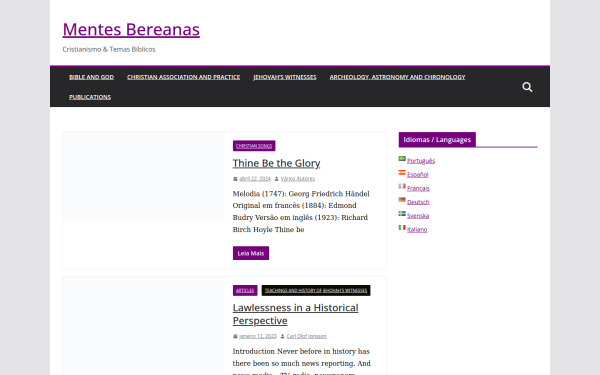
Task: Open Christian Association and Practice menu
Action: (x=184, y=77)
